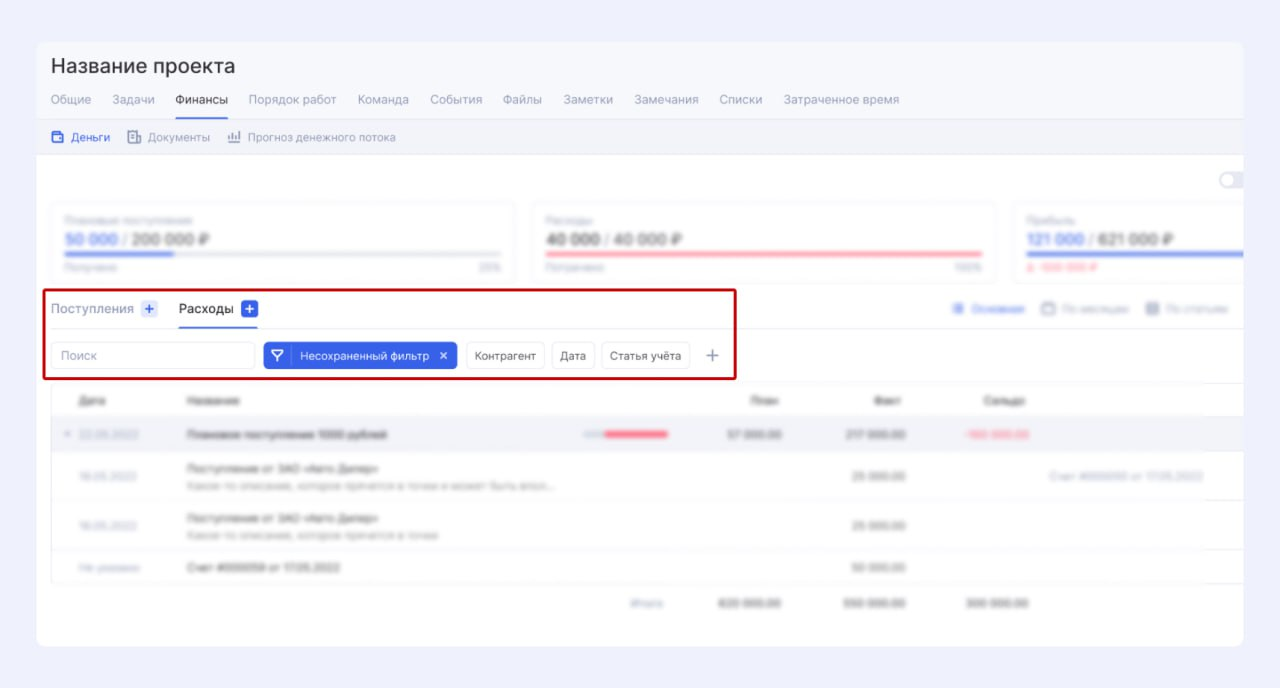This screenshot has width=1280, height=688.
Task: Switch to the По месяцам view
Action: (x=1085, y=309)
